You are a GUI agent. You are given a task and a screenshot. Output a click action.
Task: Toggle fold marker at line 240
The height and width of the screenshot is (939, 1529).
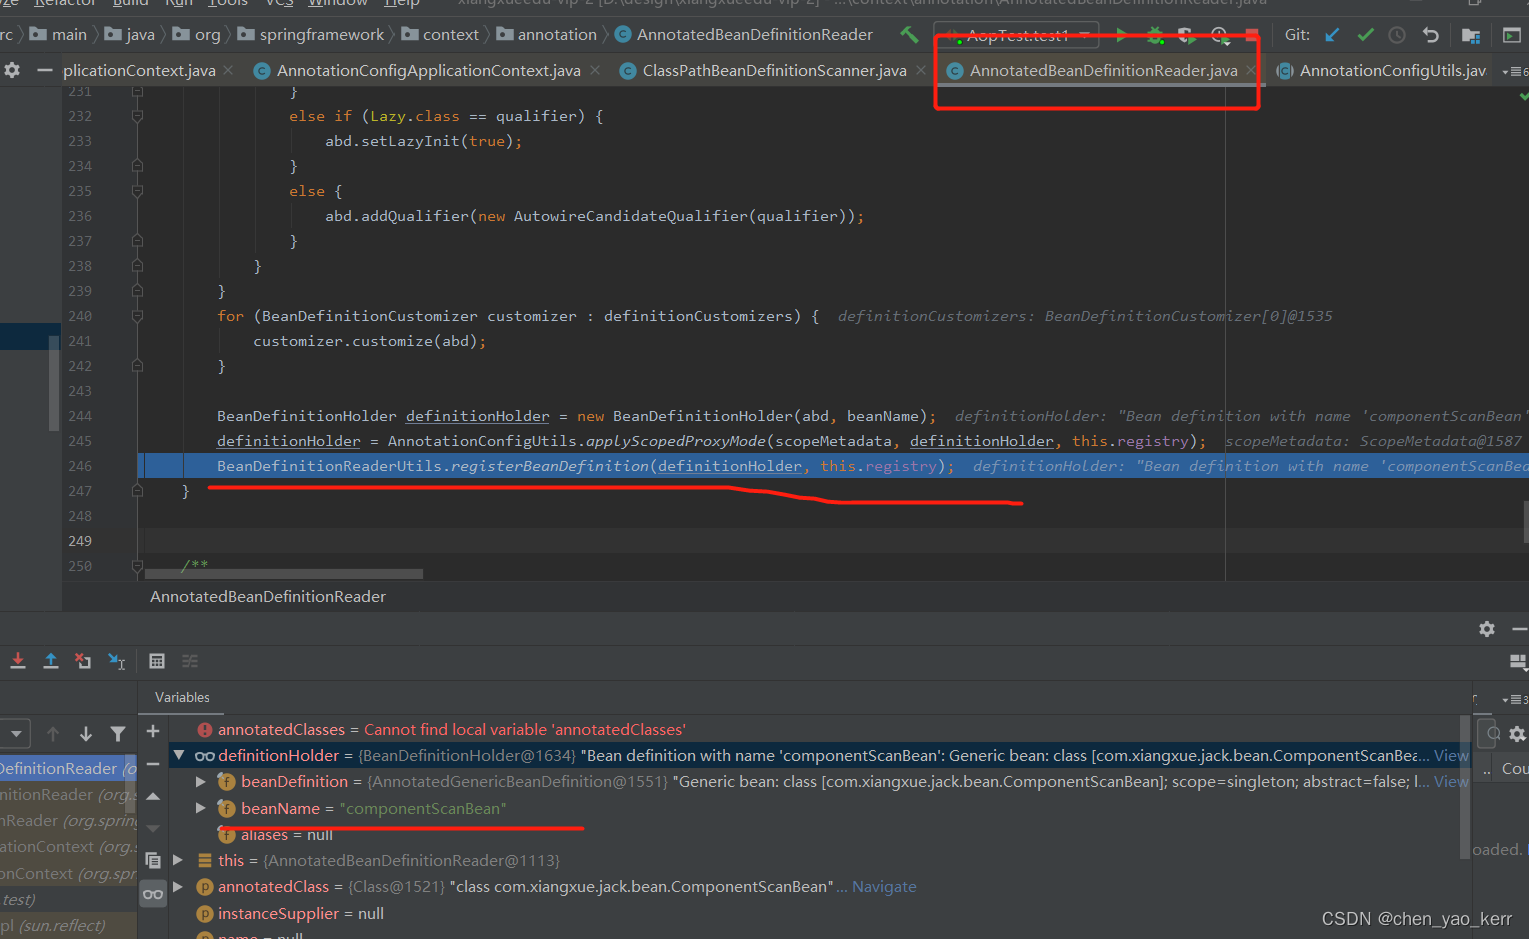pos(137,316)
